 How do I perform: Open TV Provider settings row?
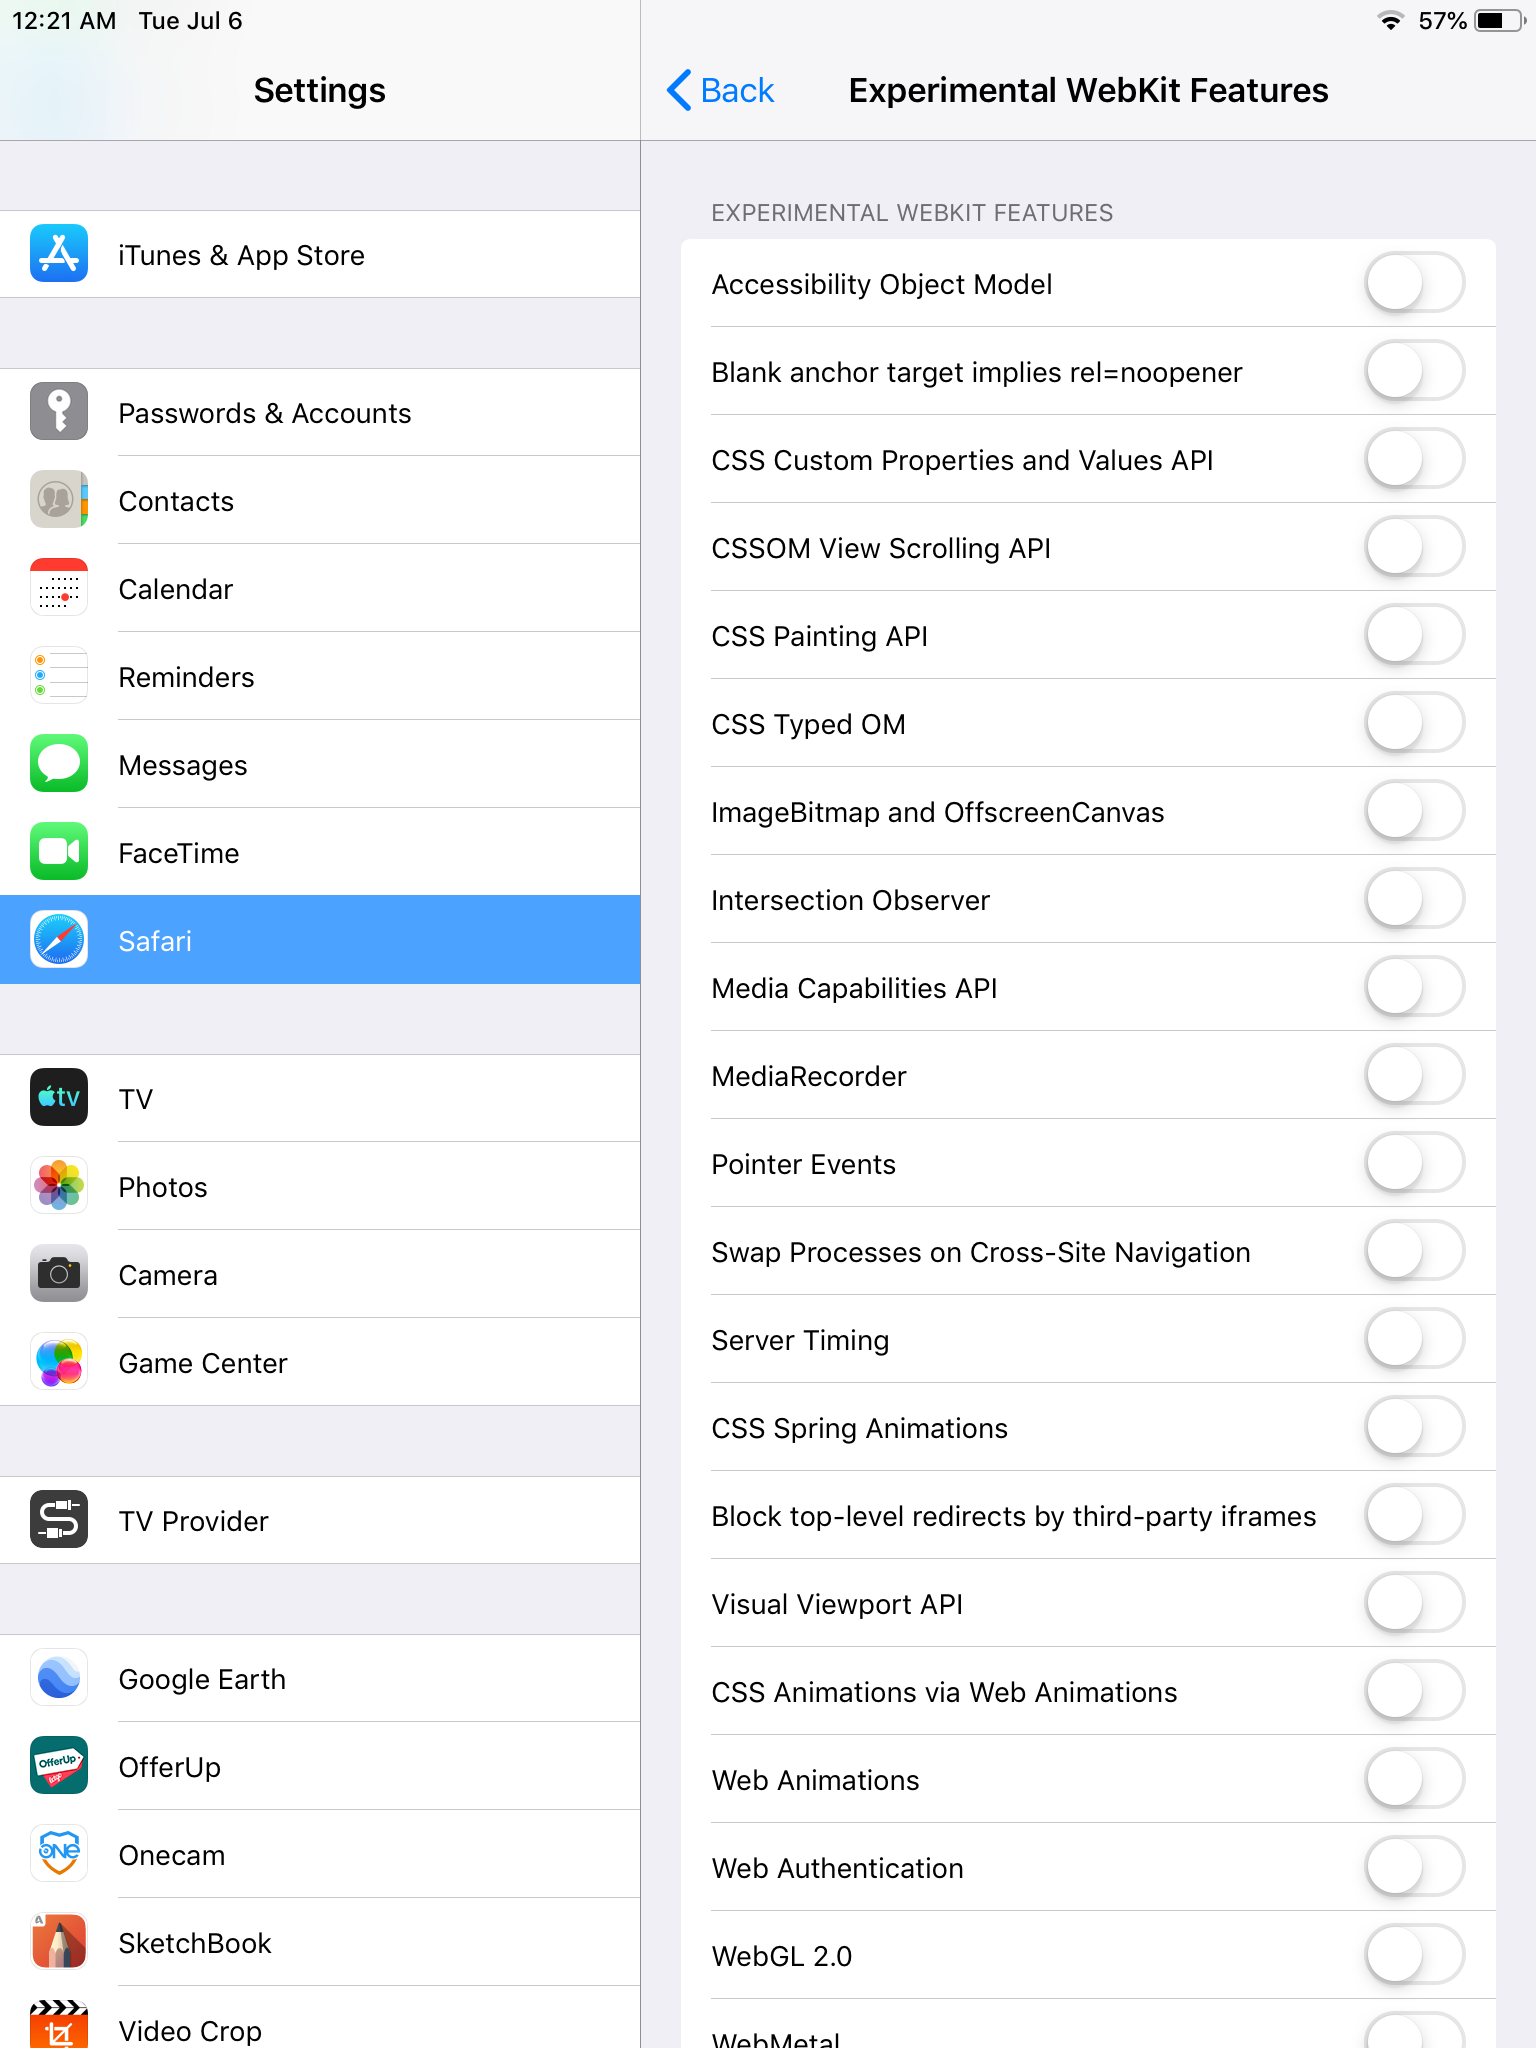(320, 1520)
